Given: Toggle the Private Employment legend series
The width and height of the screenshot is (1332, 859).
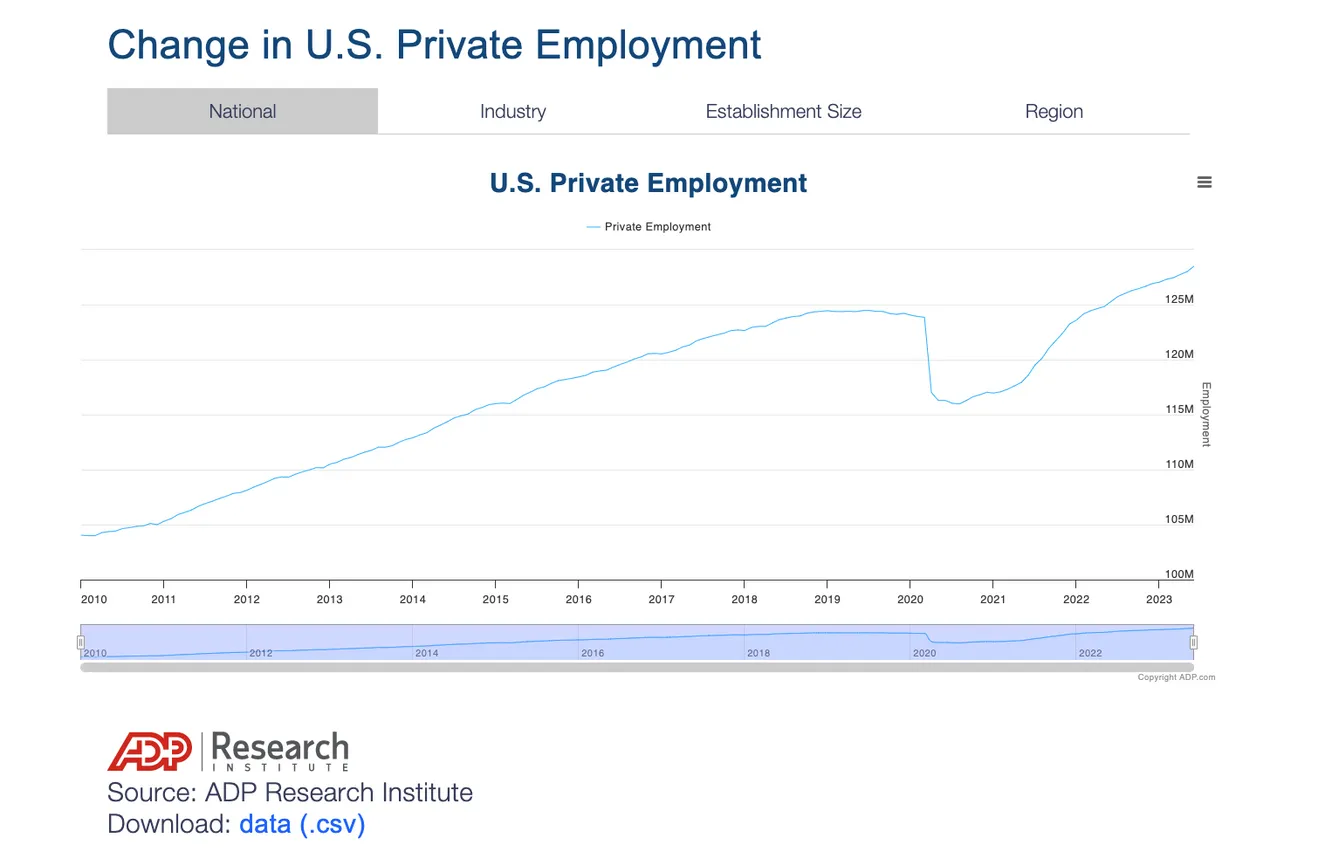Looking at the screenshot, I should click(648, 227).
